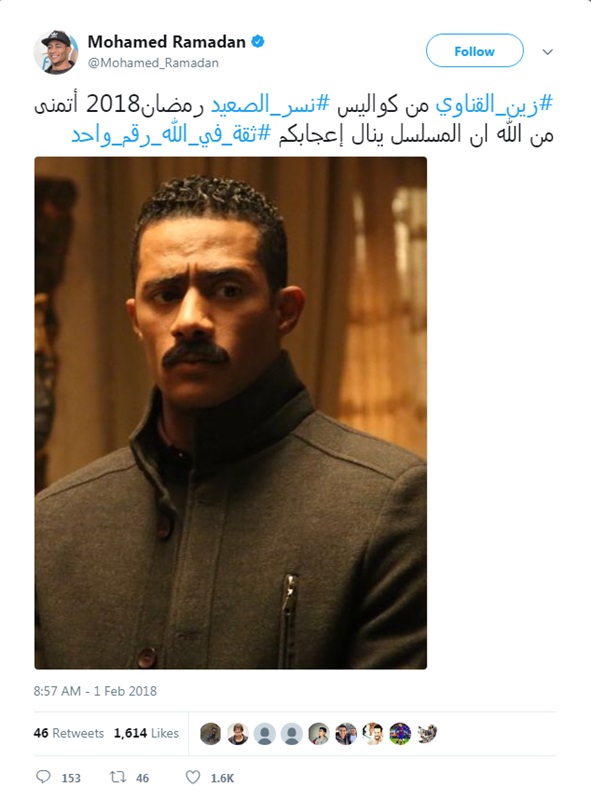This screenshot has height=800, width=591.
Task: Click the last liker avatar in row
Action: [x=427, y=734]
